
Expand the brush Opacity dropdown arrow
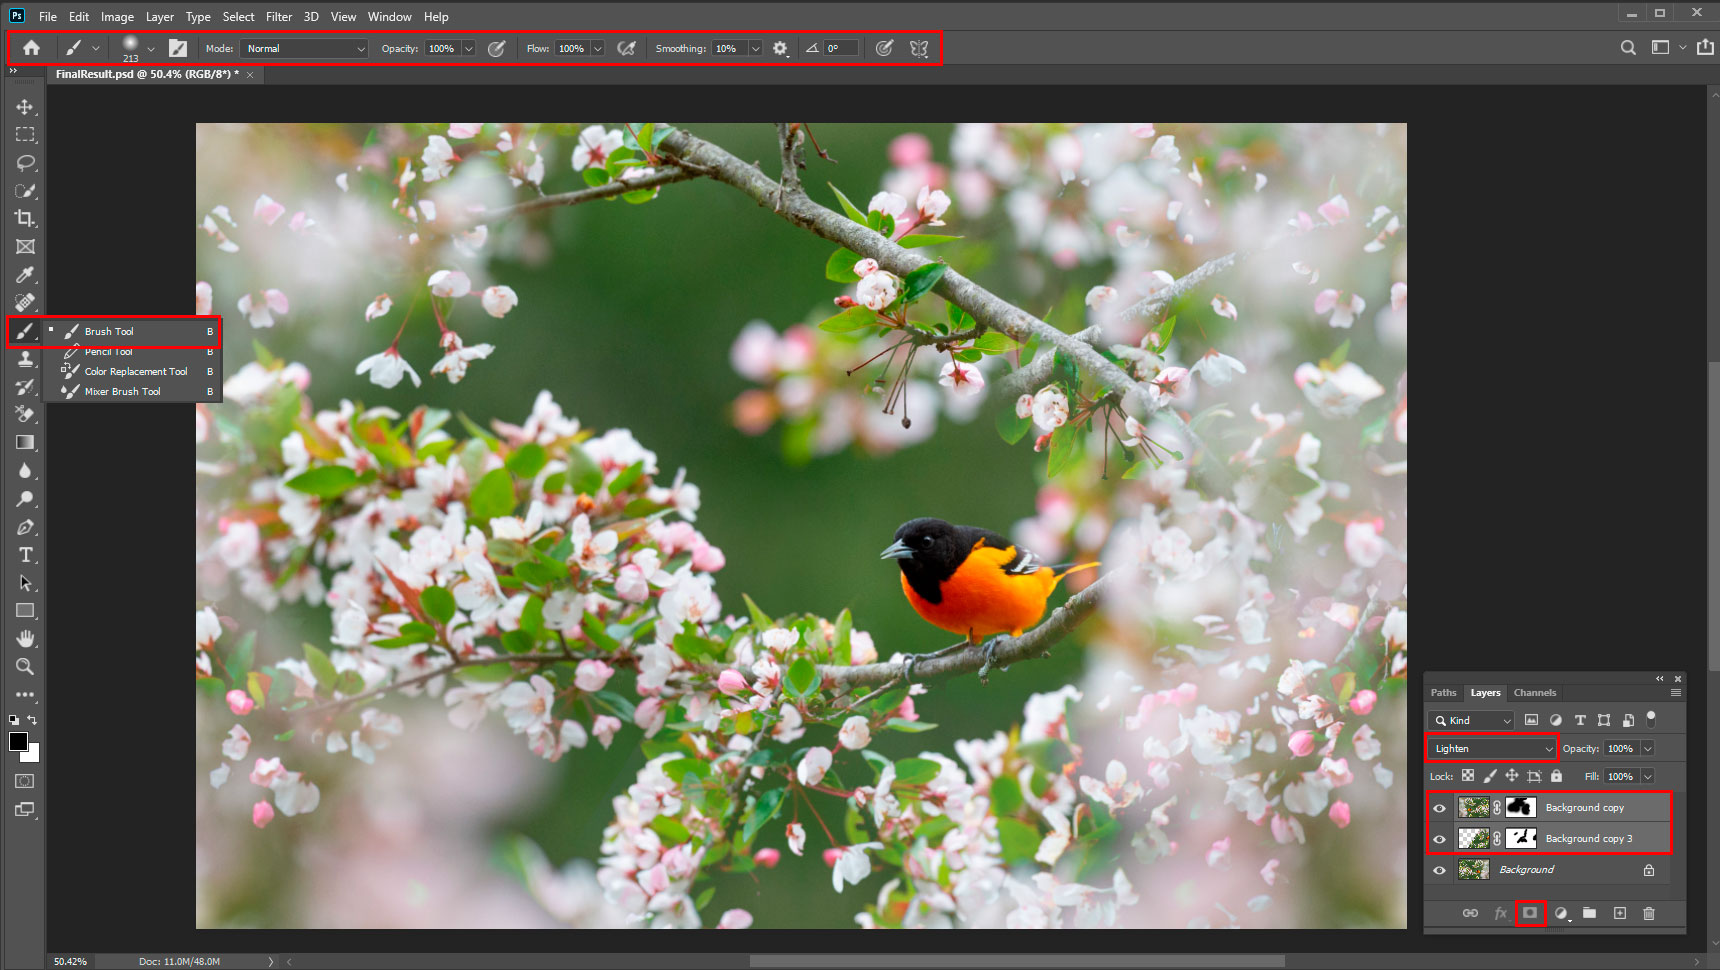pos(468,48)
